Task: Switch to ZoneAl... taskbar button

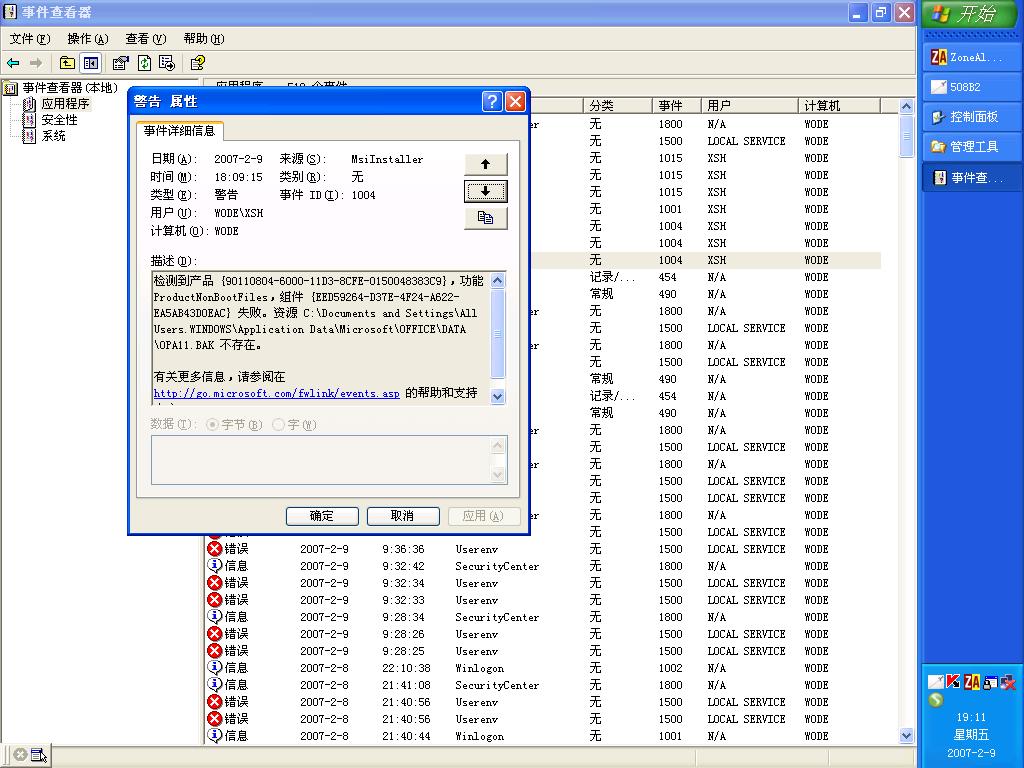Action: tap(971, 57)
